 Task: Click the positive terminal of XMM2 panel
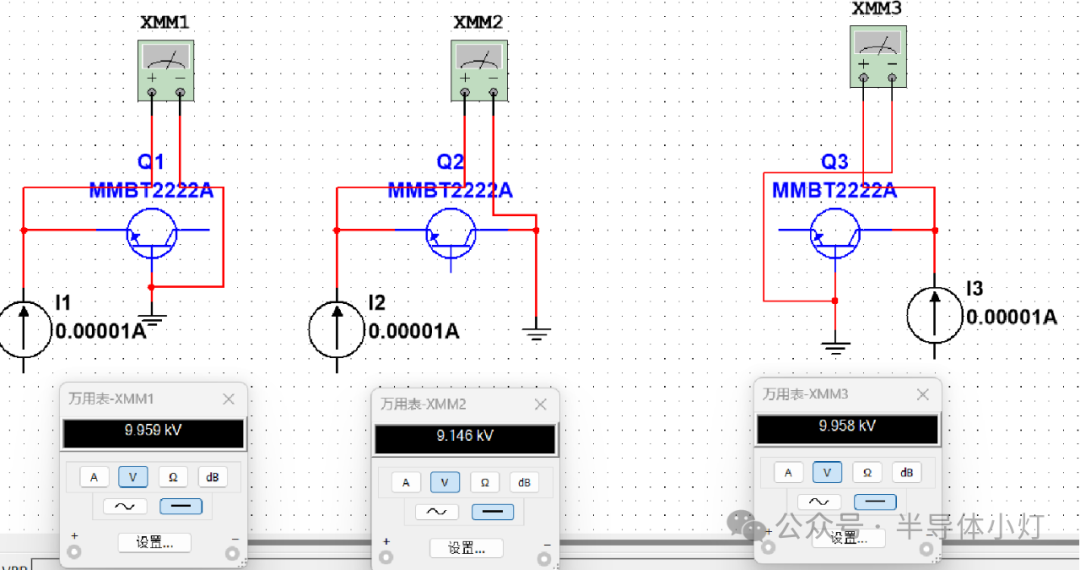click(x=386, y=557)
